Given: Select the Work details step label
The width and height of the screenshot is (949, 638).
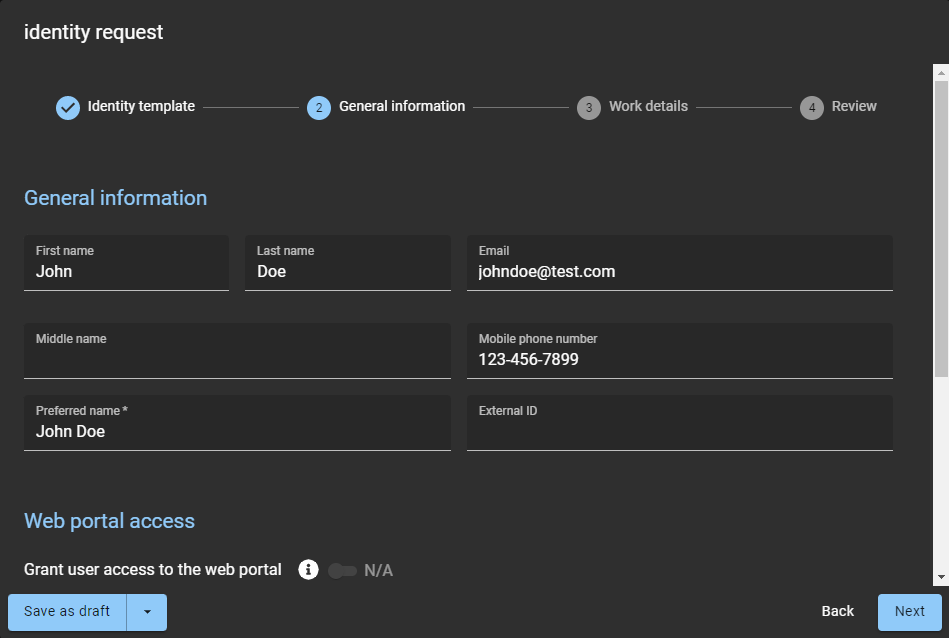Looking at the screenshot, I should [x=648, y=106].
